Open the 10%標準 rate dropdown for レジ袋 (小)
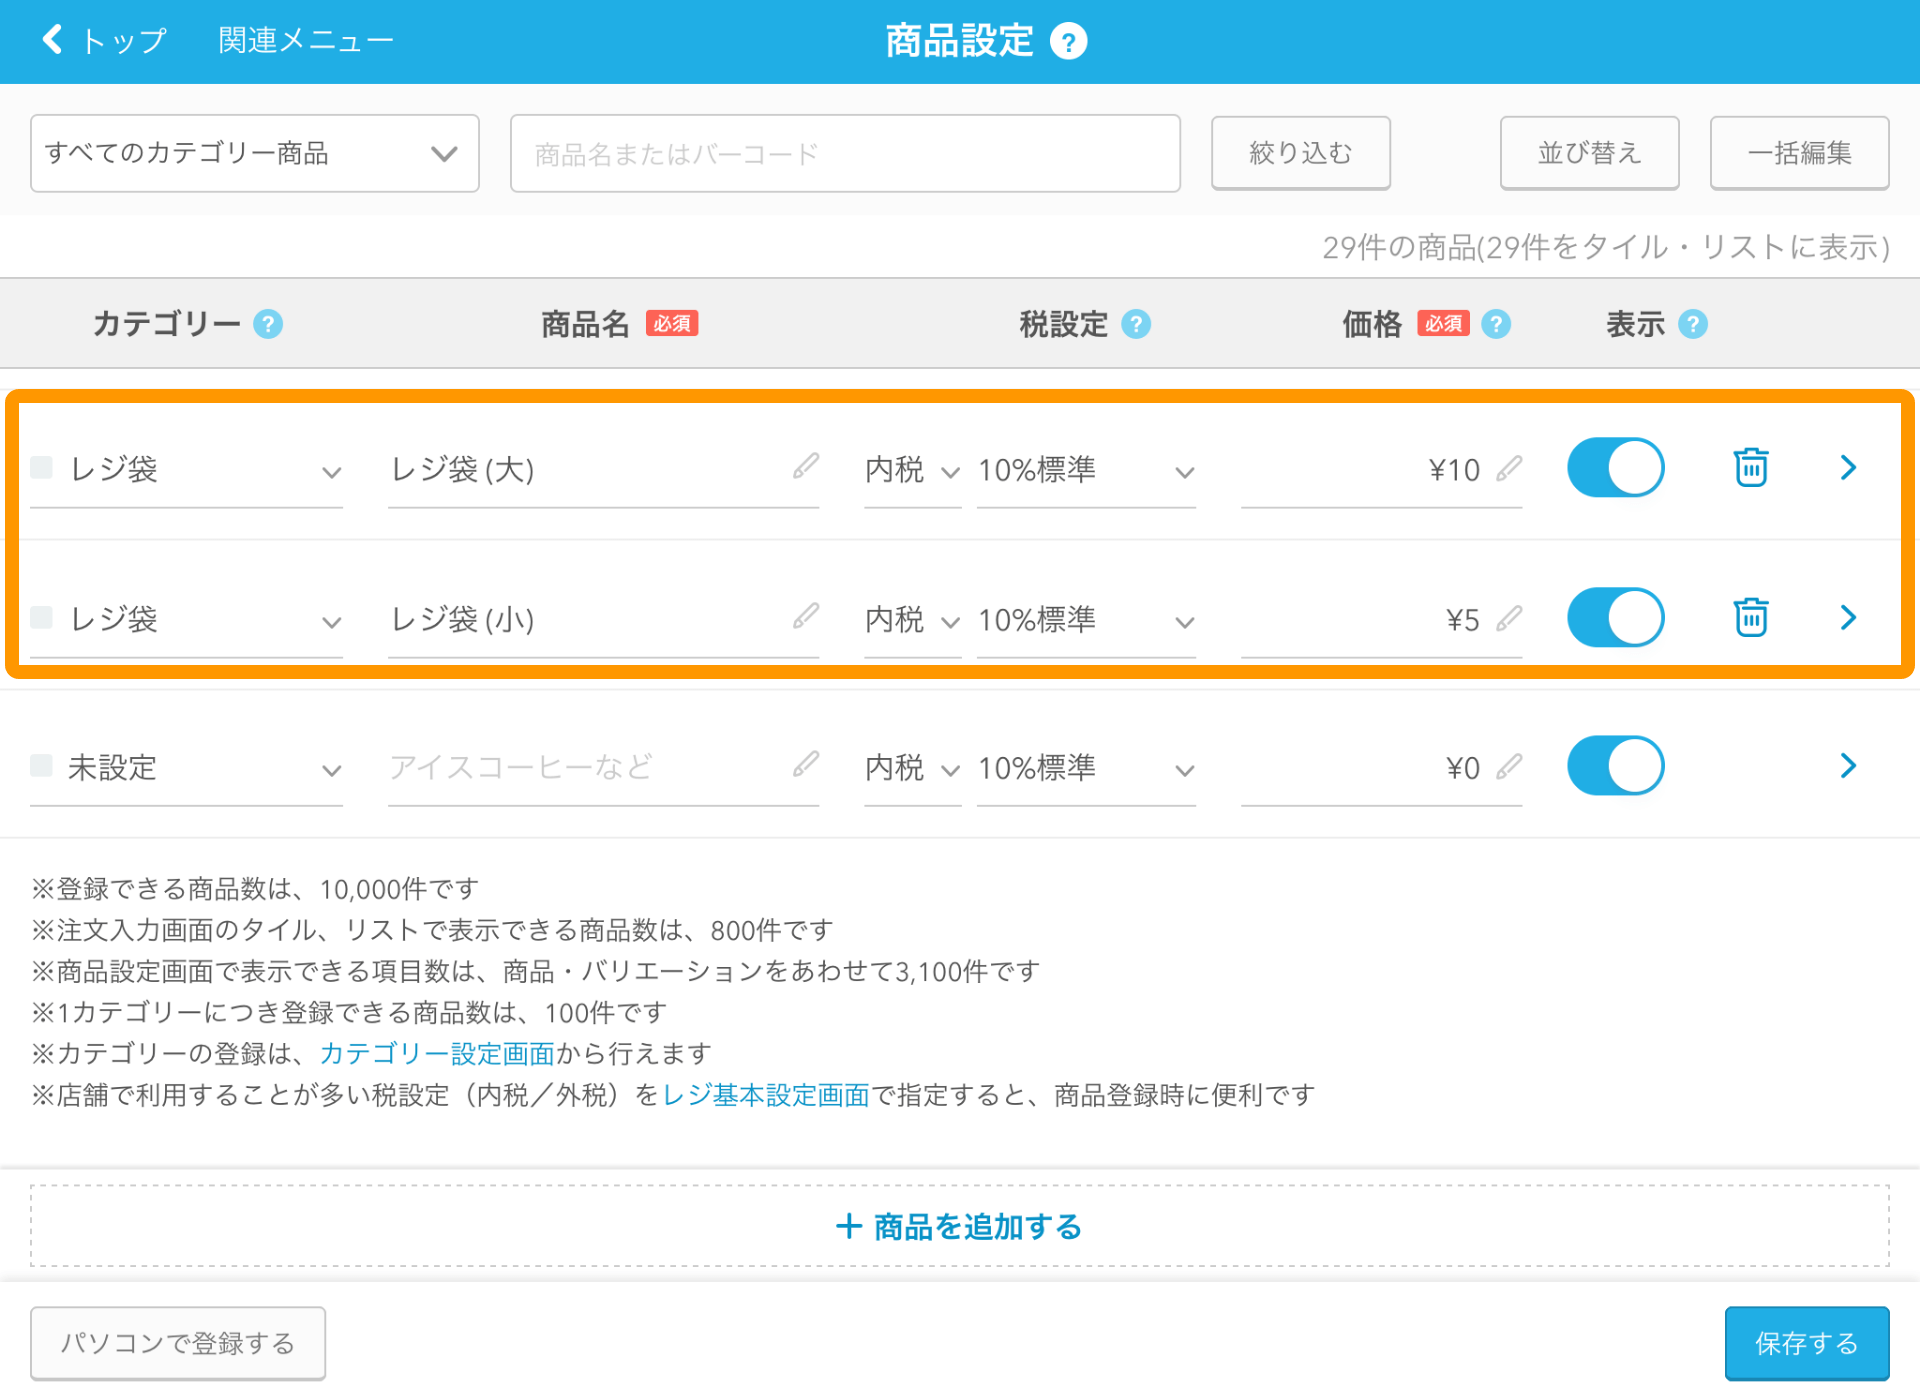The height and width of the screenshot is (1400, 1920). coord(1086,620)
